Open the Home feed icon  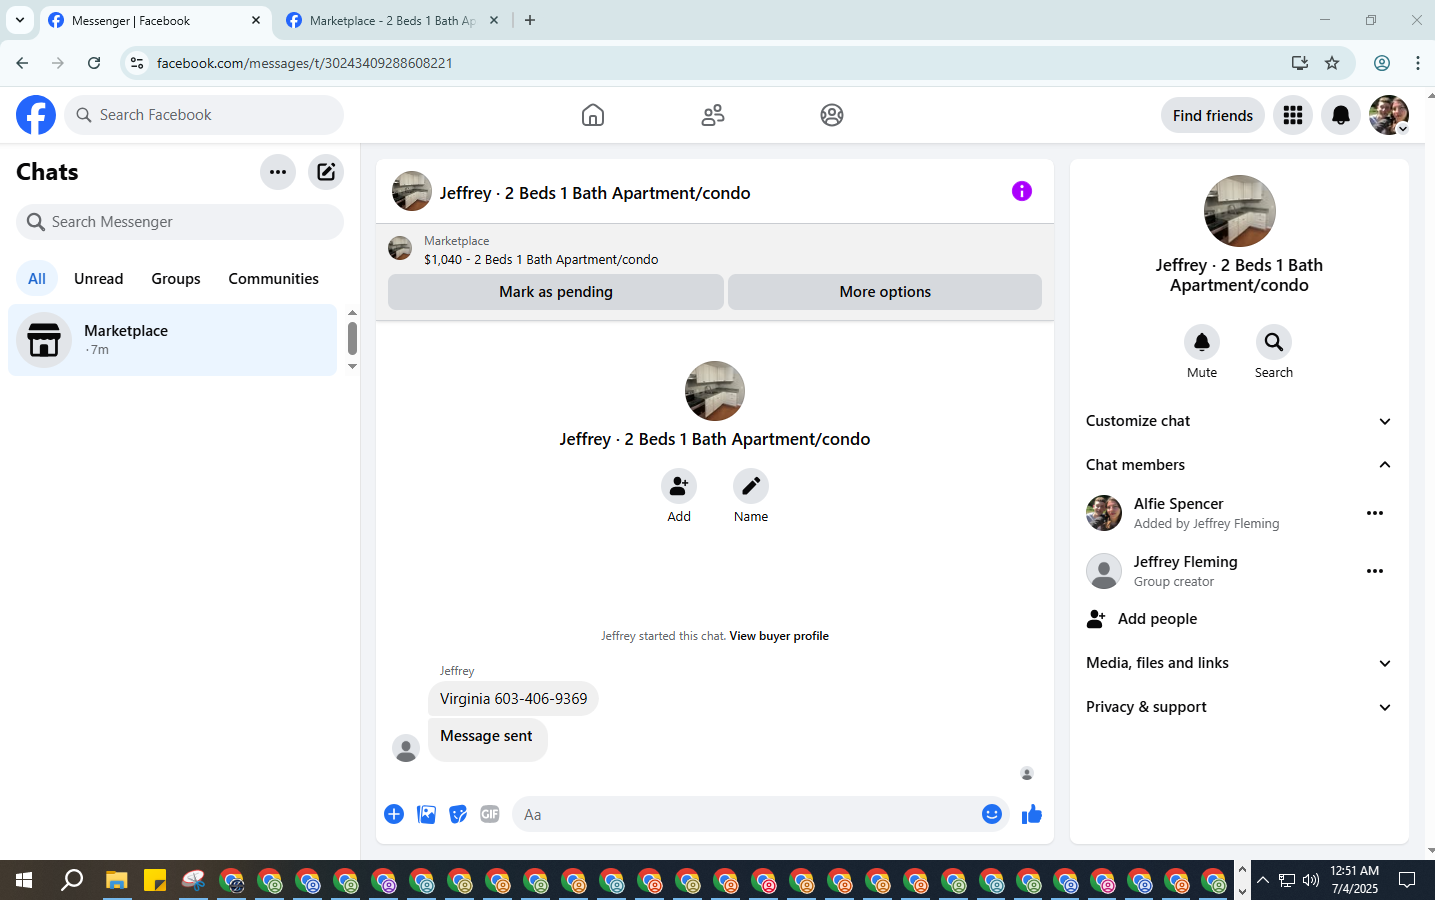(593, 115)
